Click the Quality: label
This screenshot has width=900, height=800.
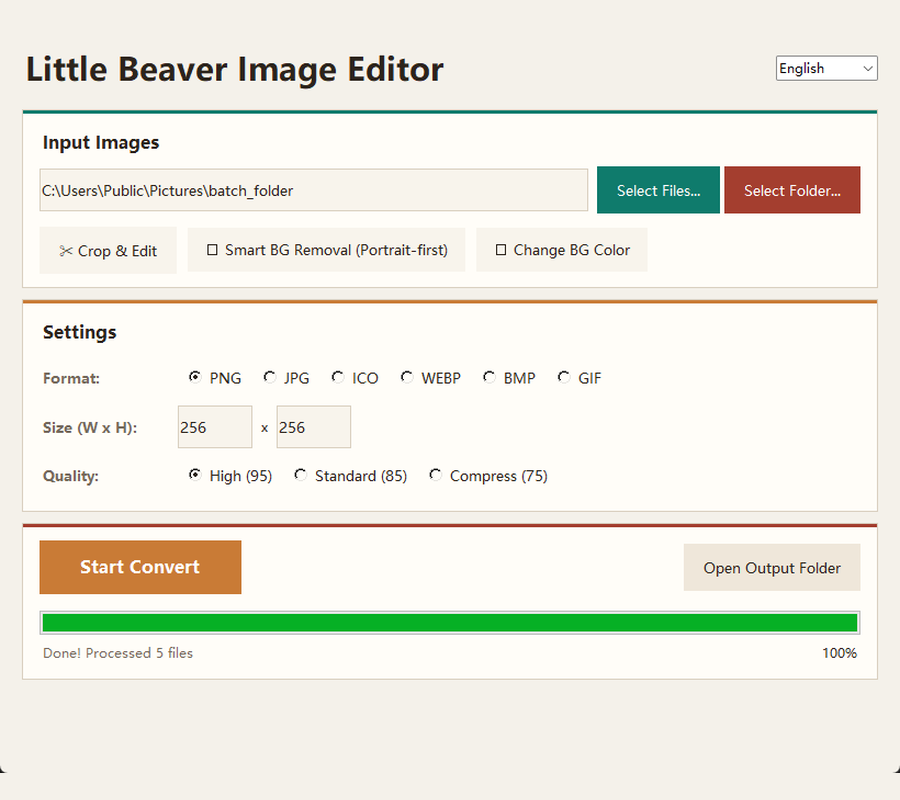pos(71,476)
